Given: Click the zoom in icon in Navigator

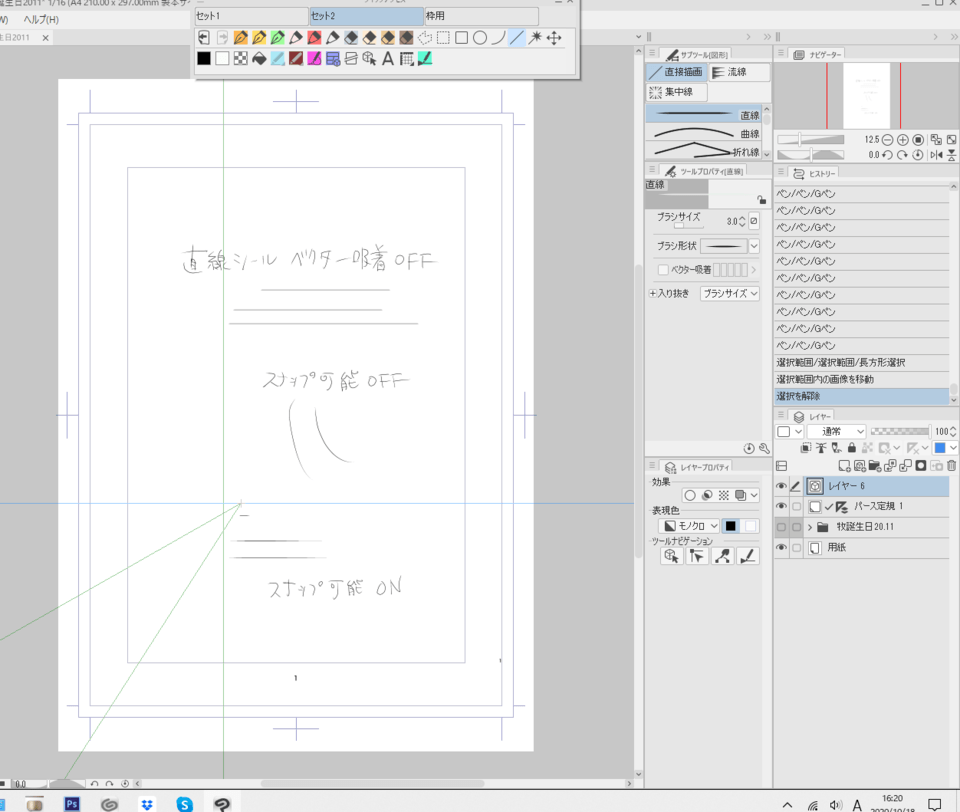Looking at the screenshot, I should (902, 140).
